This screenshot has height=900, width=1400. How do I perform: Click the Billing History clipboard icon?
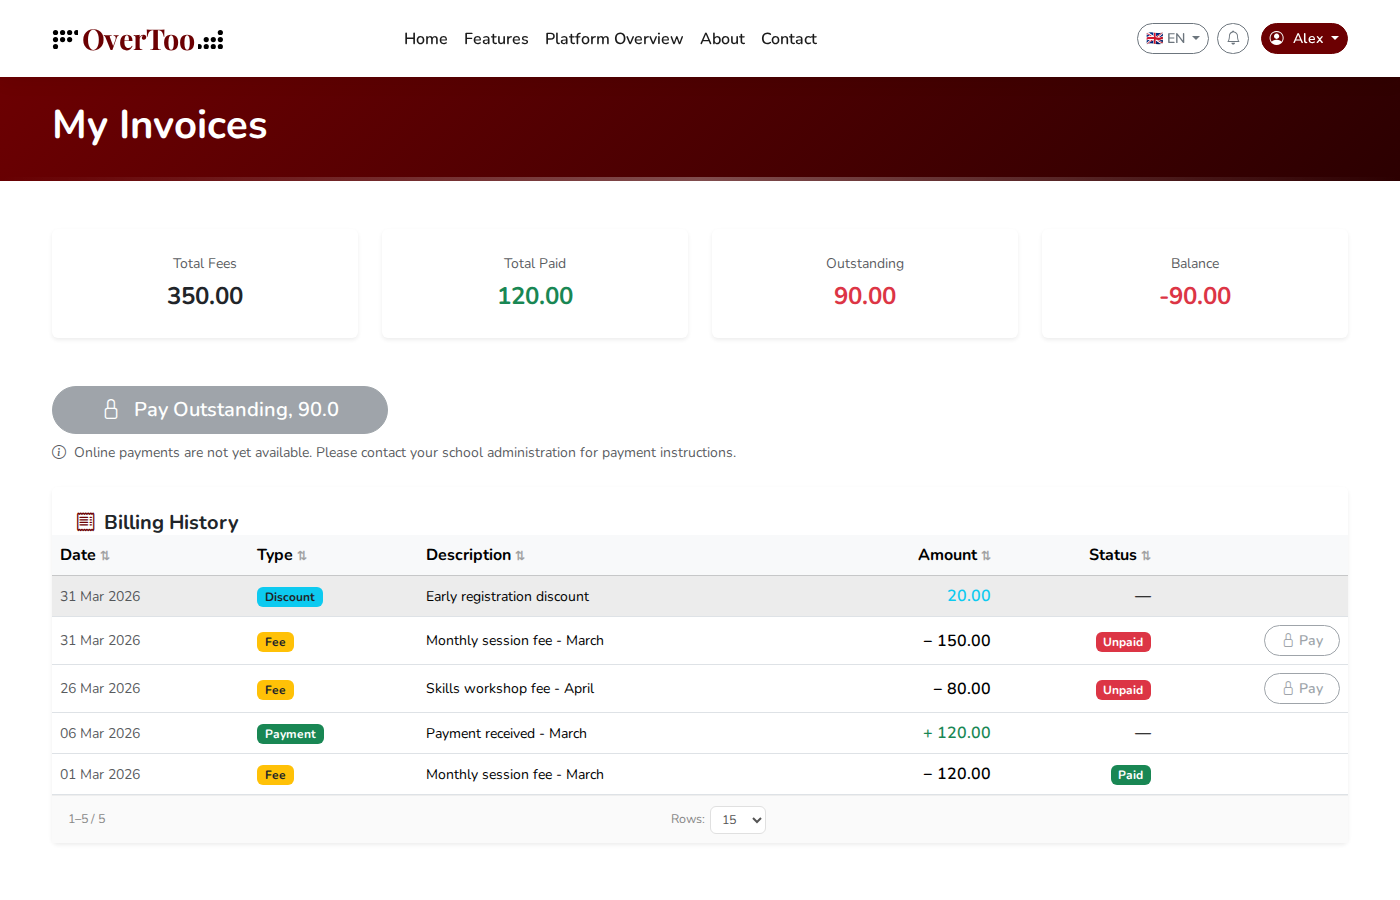85,521
